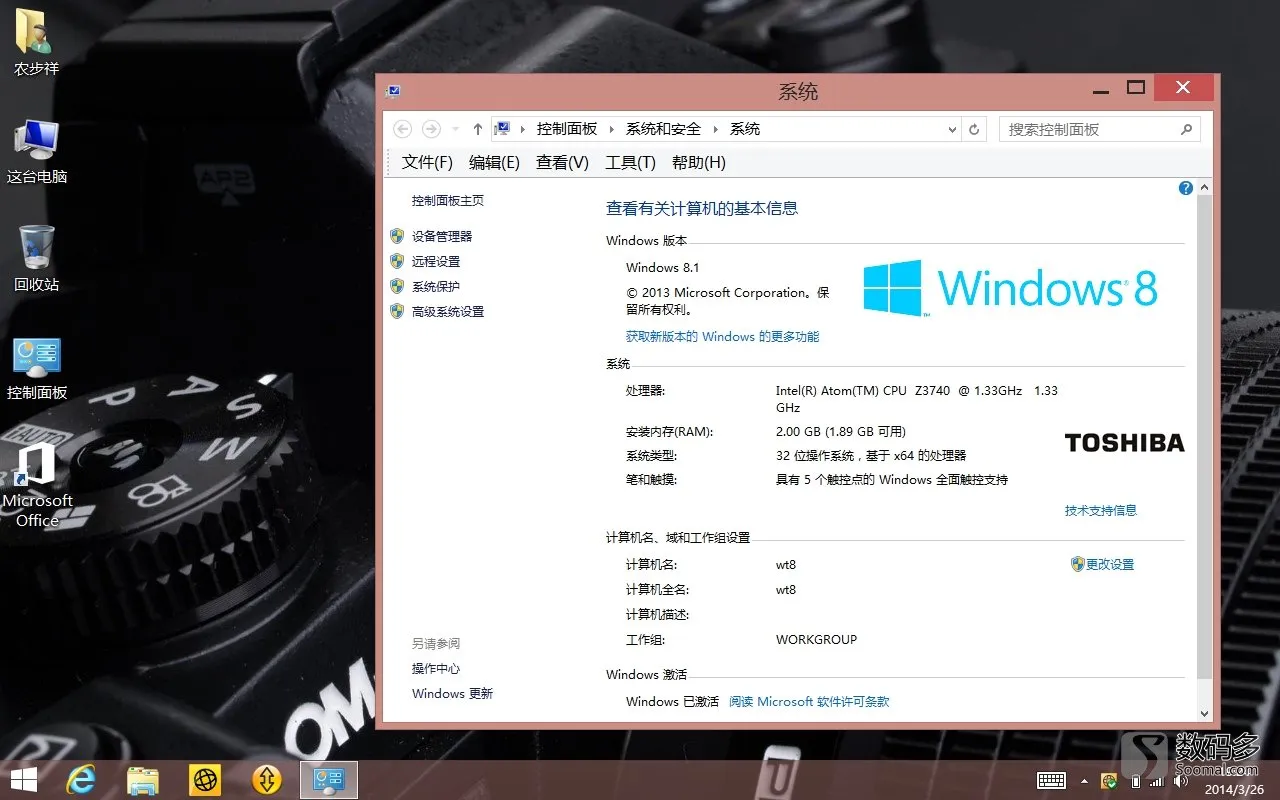The width and height of the screenshot is (1280, 800).
Task: Open 系统保护
Action: pyautogui.click(x=436, y=286)
